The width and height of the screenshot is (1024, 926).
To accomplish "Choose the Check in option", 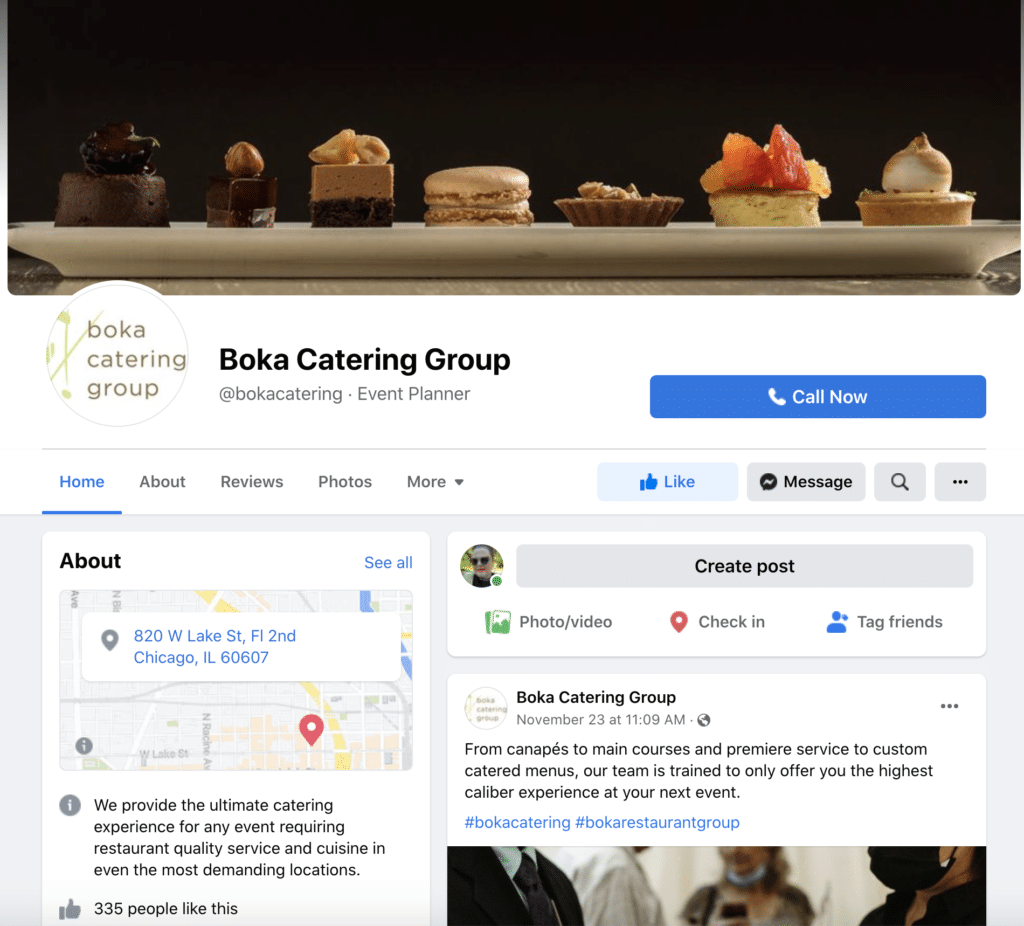I will [x=717, y=622].
